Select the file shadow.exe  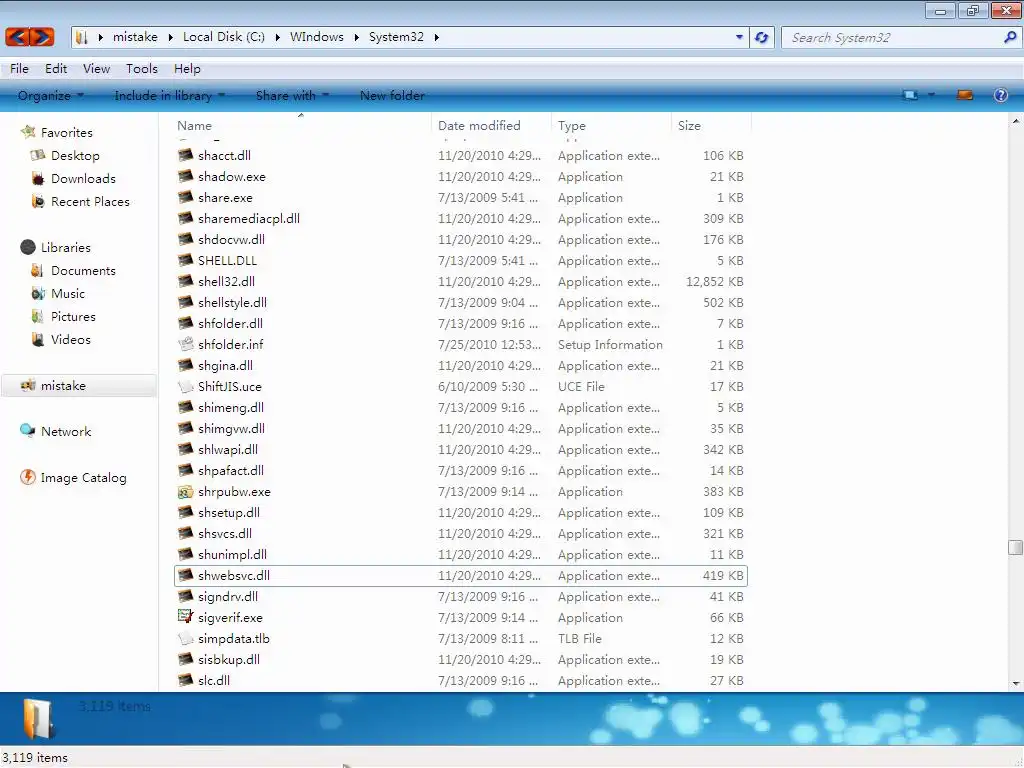pyautogui.click(x=460, y=176)
